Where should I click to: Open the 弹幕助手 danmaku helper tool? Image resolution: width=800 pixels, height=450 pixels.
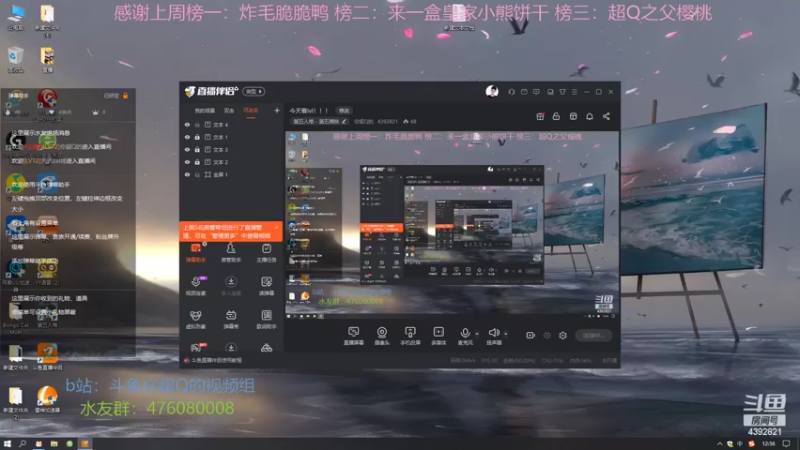pyautogui.click(x=195, y=253)
